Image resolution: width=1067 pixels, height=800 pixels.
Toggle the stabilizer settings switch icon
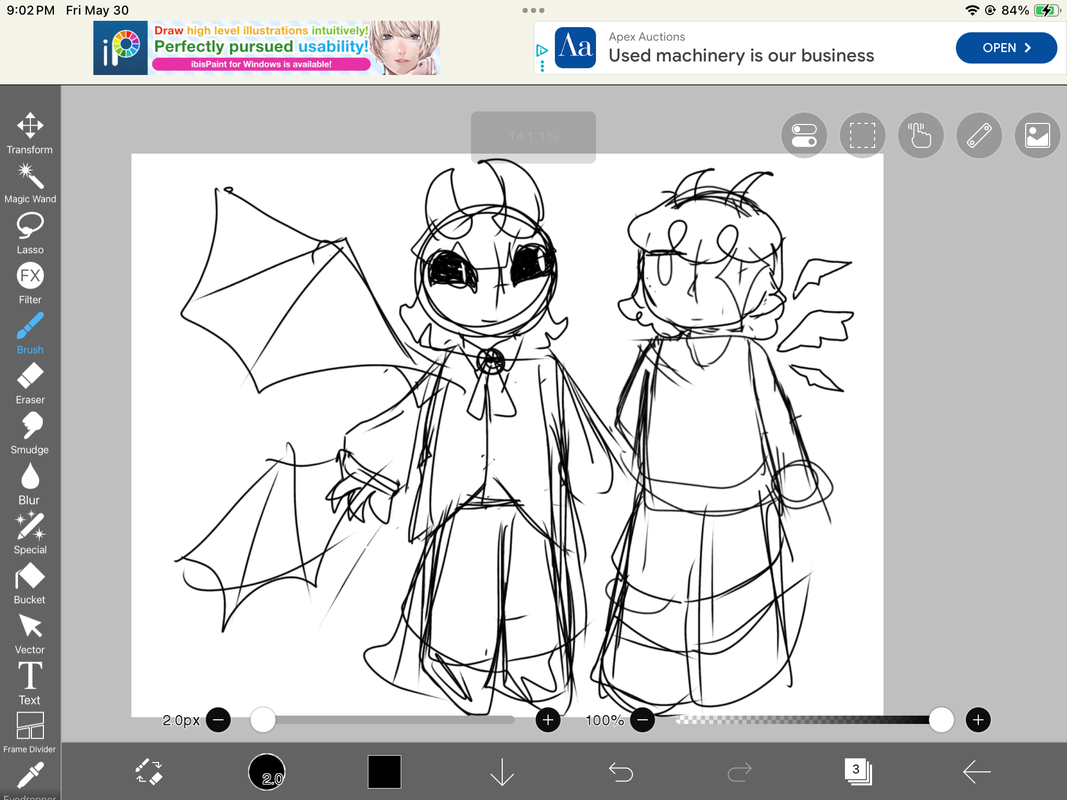(x=804, y=135)
